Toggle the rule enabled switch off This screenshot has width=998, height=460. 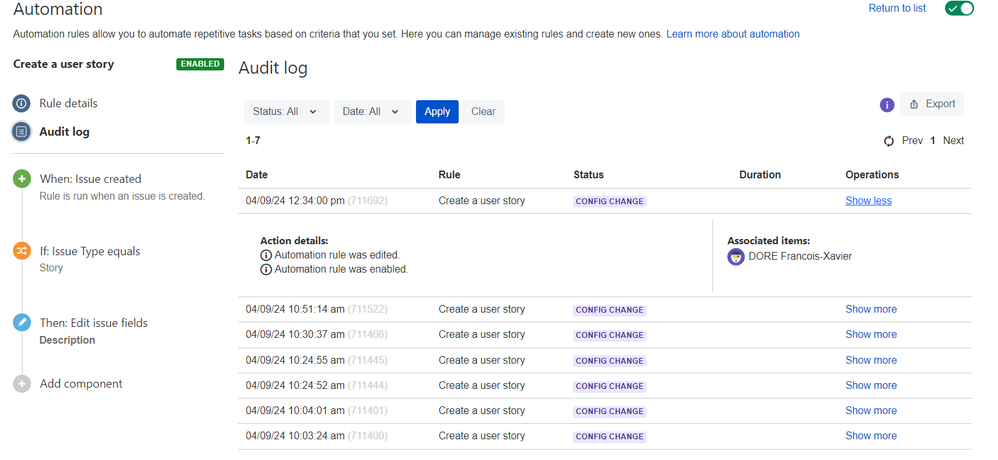(959, 8)
